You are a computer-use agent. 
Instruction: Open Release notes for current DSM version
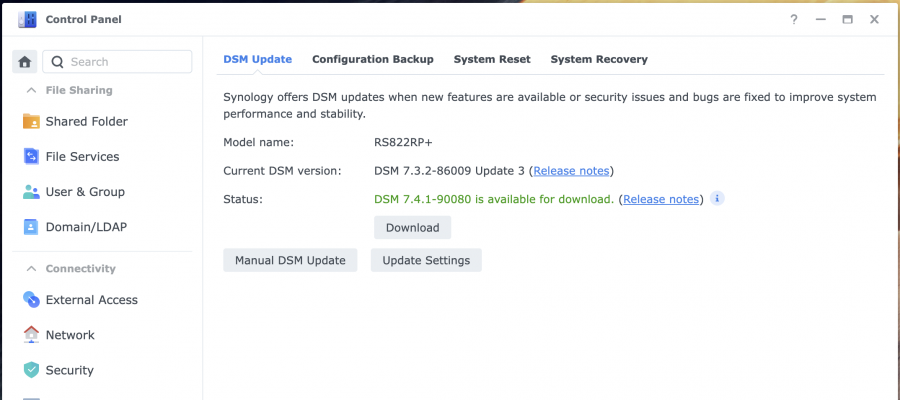(571, 171)
